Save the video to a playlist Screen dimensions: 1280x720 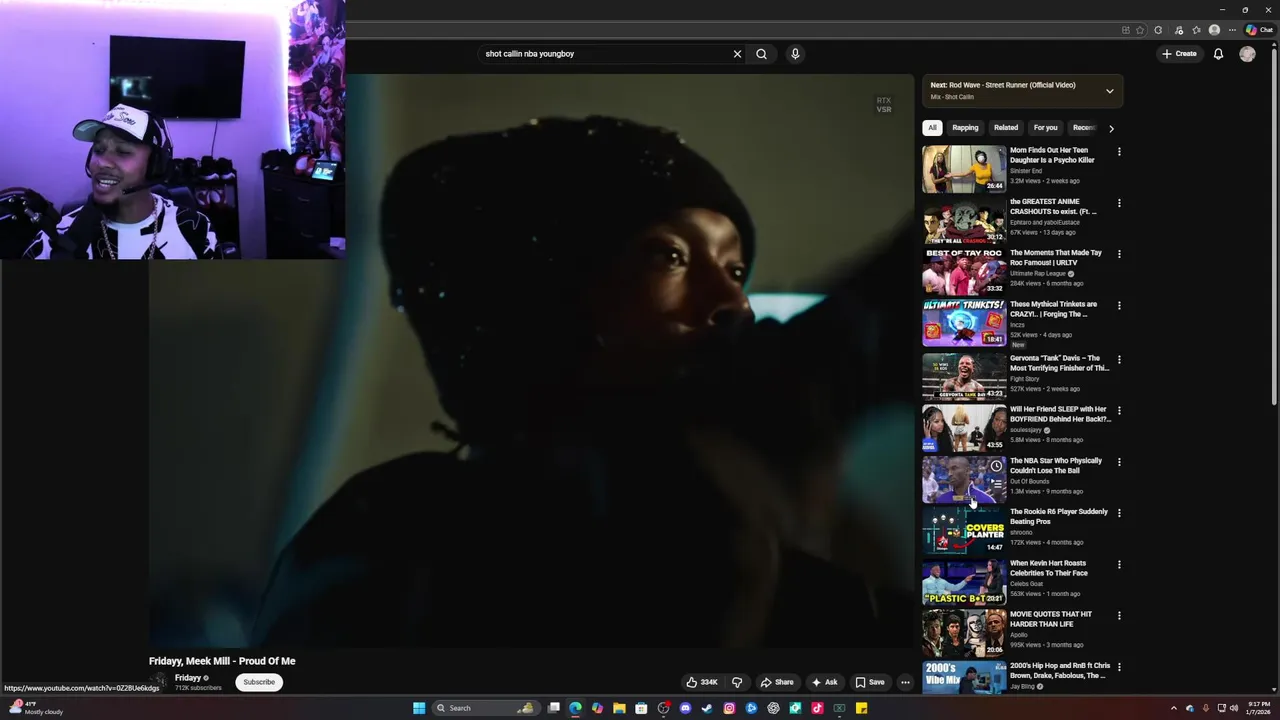point(869,682)
